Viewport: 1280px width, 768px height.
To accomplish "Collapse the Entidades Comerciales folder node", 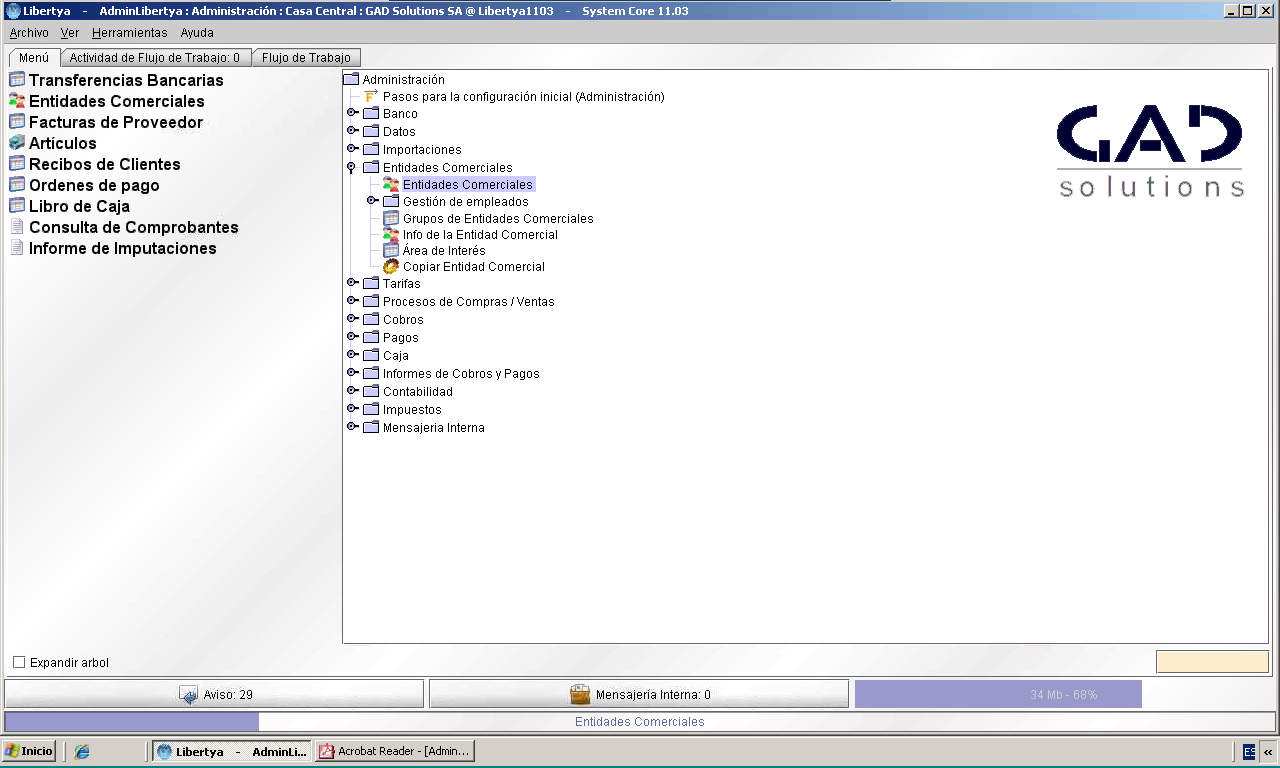I will pos(351,168).
